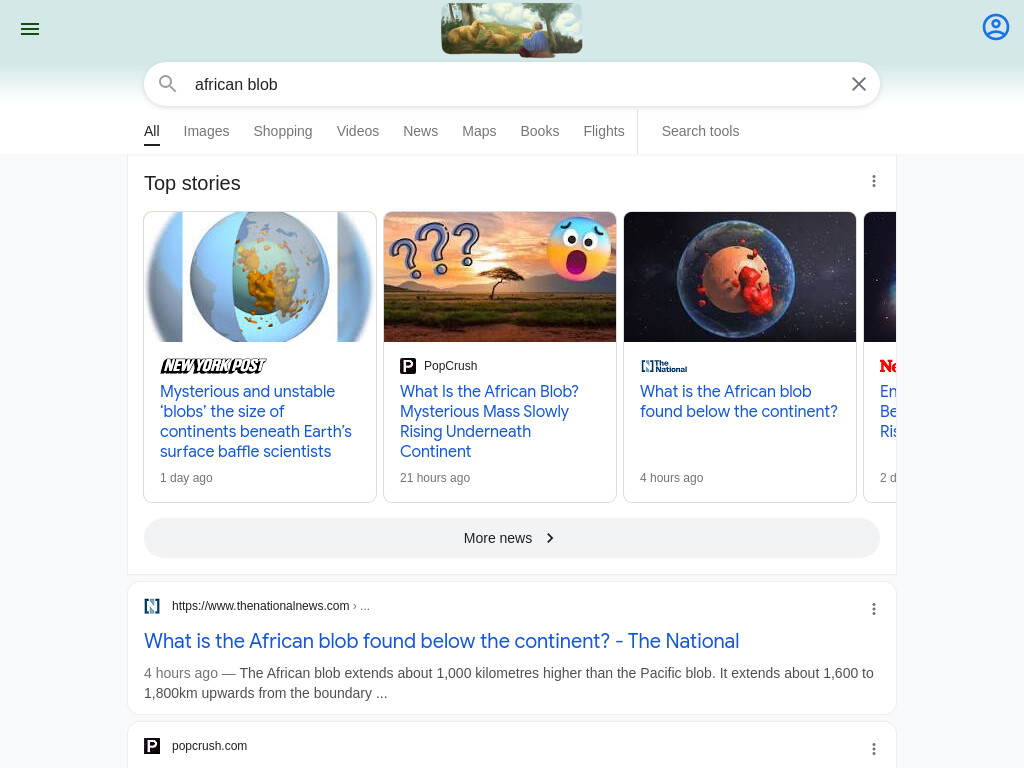Select the All tab
Screen dimensions: 1024x768
152,131
